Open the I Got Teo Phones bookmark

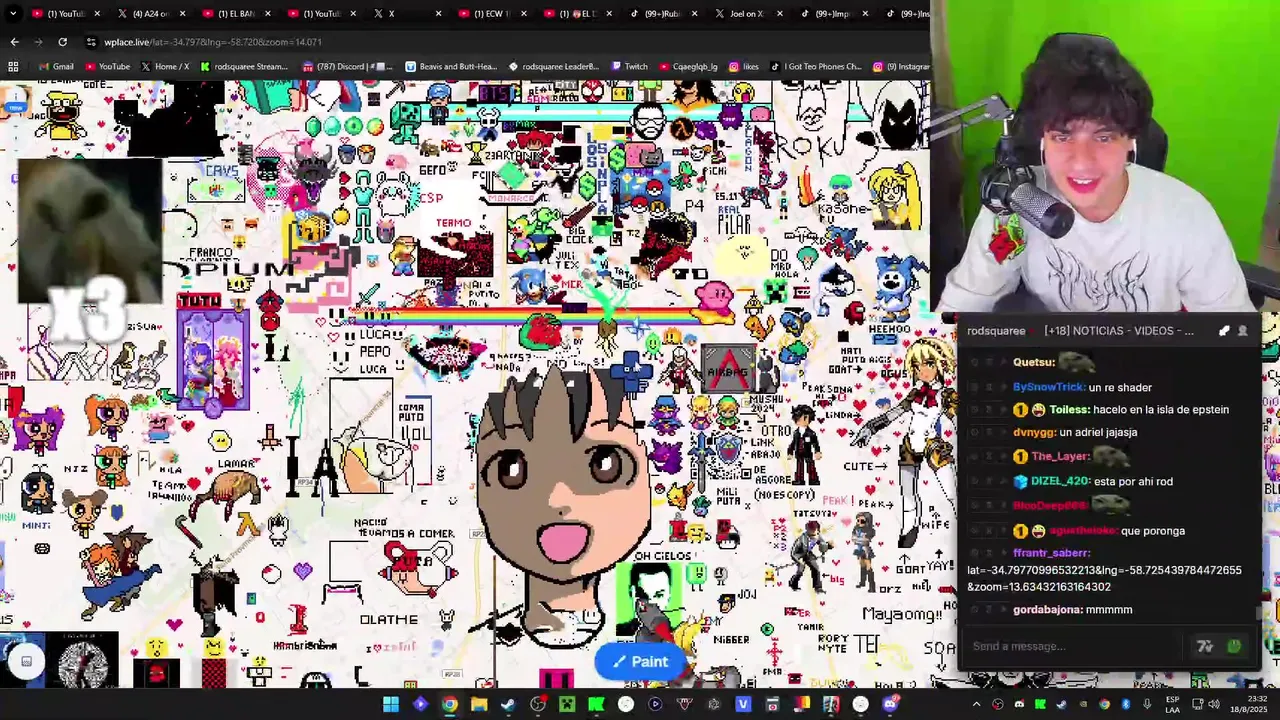point(815,67)
